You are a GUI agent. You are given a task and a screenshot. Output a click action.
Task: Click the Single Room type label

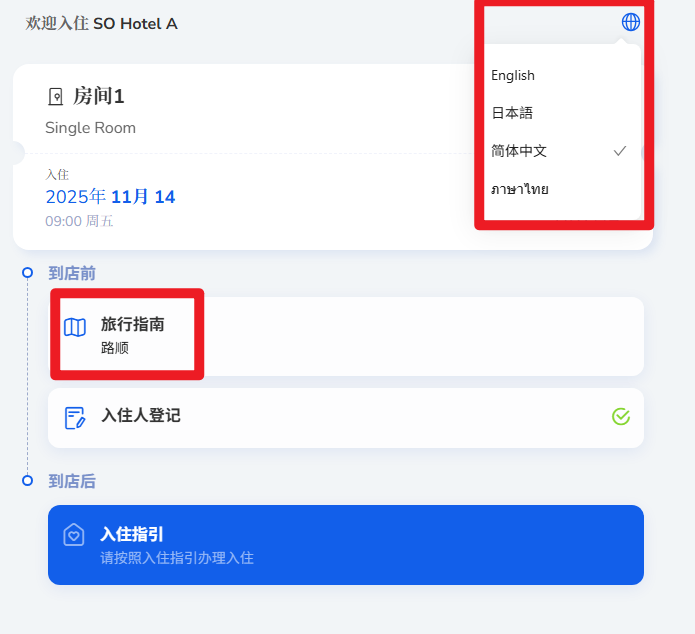click(90, 128)
